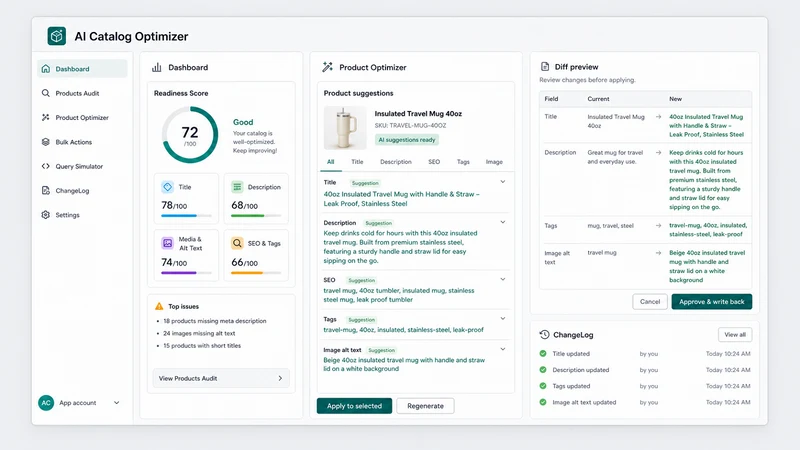Image resolution: width=800 pixels, height=450 pixels.
Task: Click the Regenerate button
Action: [426, 406]
